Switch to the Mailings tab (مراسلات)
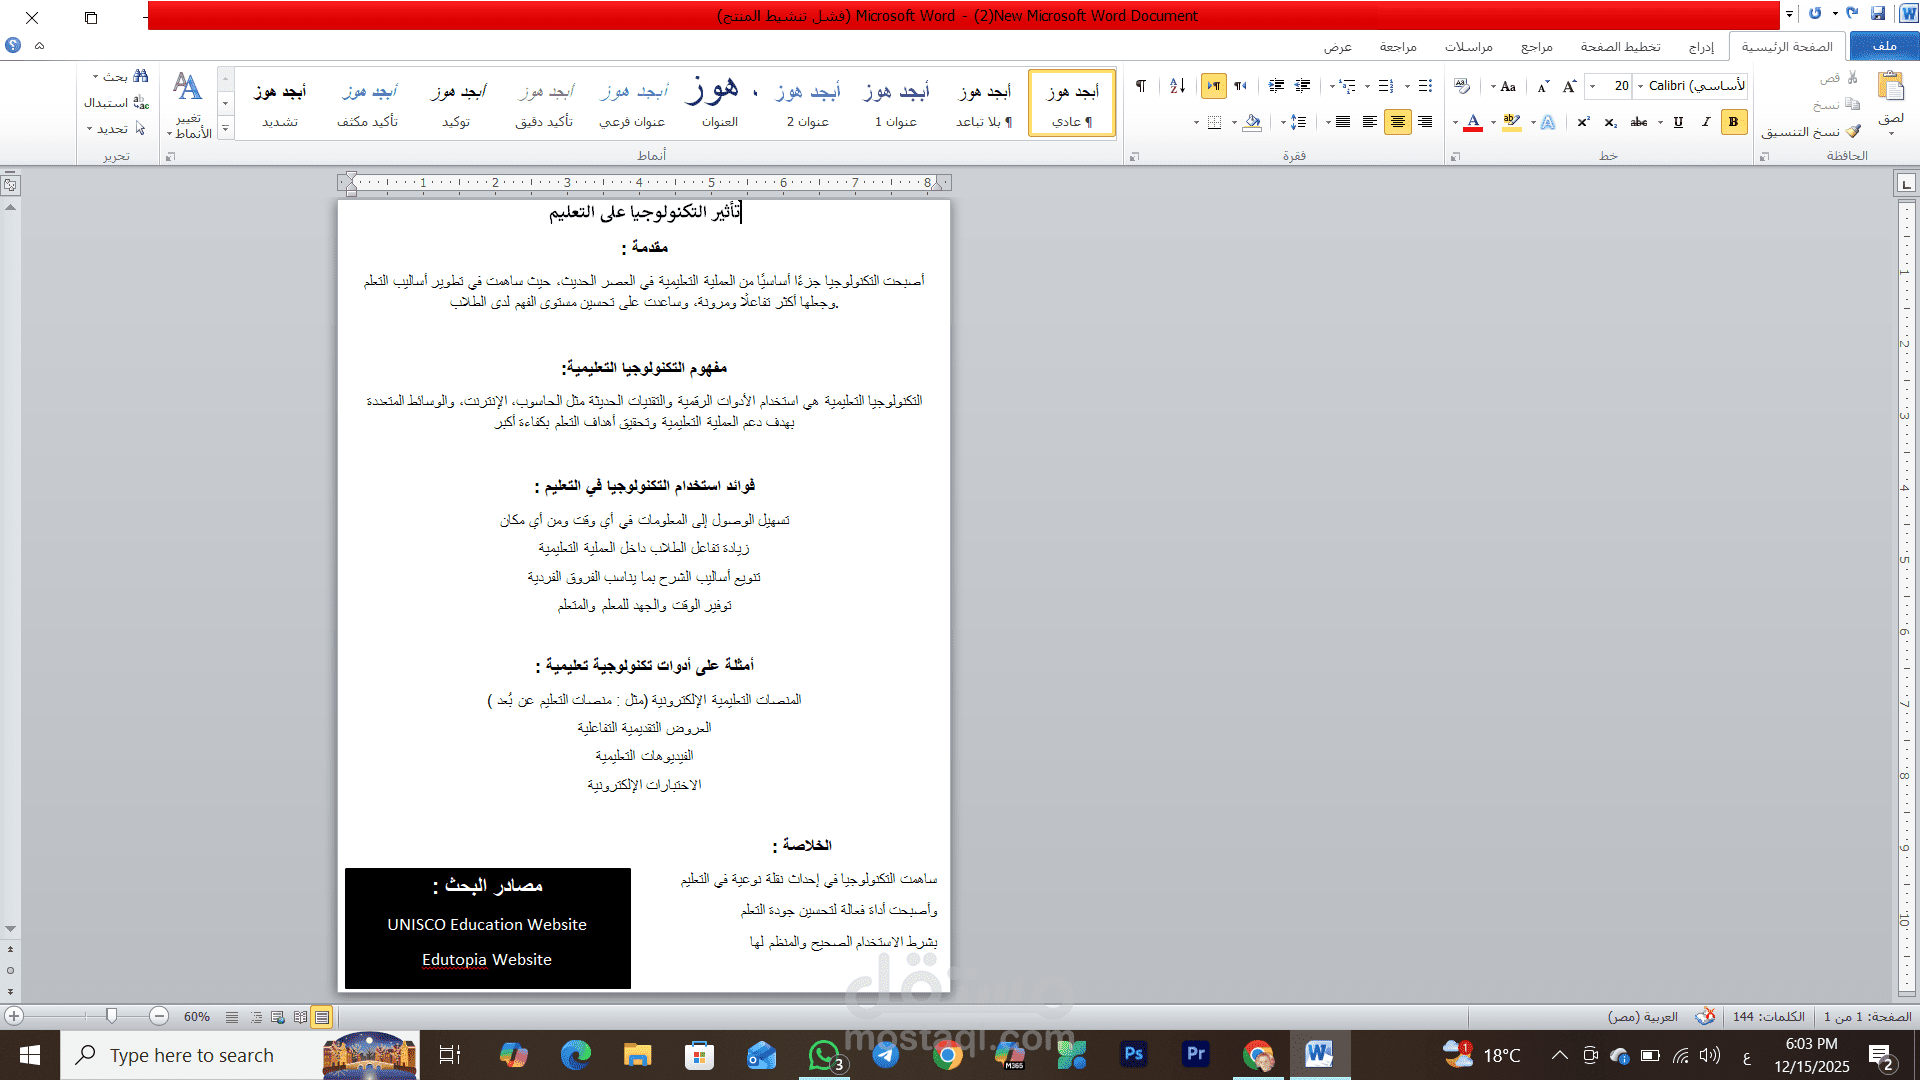The height and width of the screenshot is (1080, 1920). (1468, 46)
